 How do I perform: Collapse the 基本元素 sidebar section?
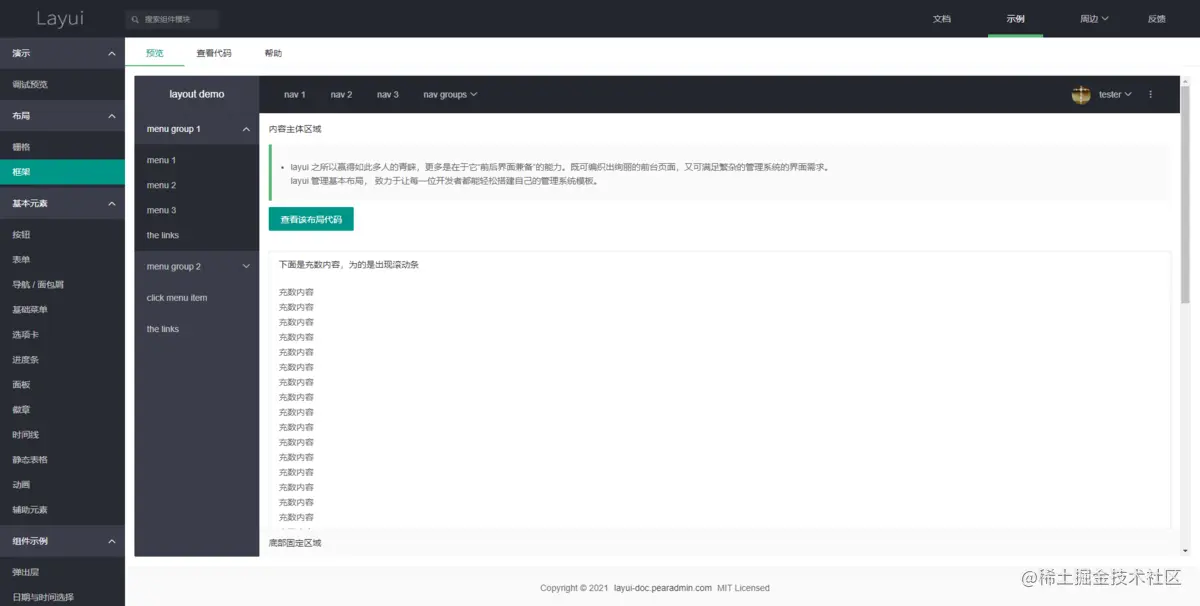[x=62, y=203]
